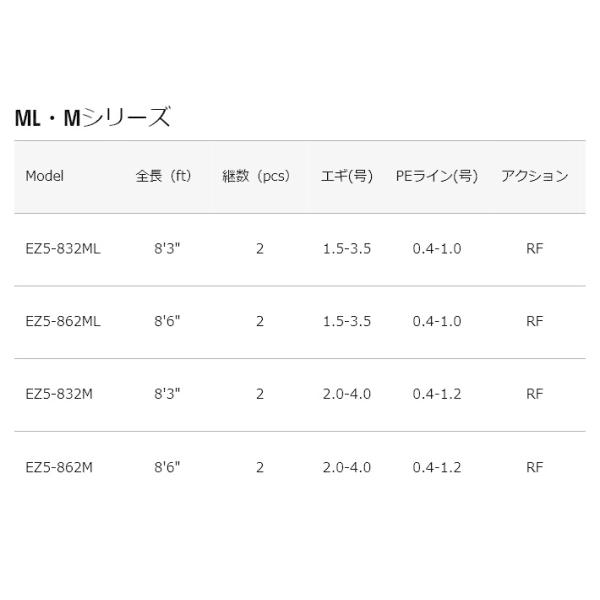The image size is (600, 600).
Task: Click the PEライン(号) column header
Action: pyautogui.click(x=437, y=176)
